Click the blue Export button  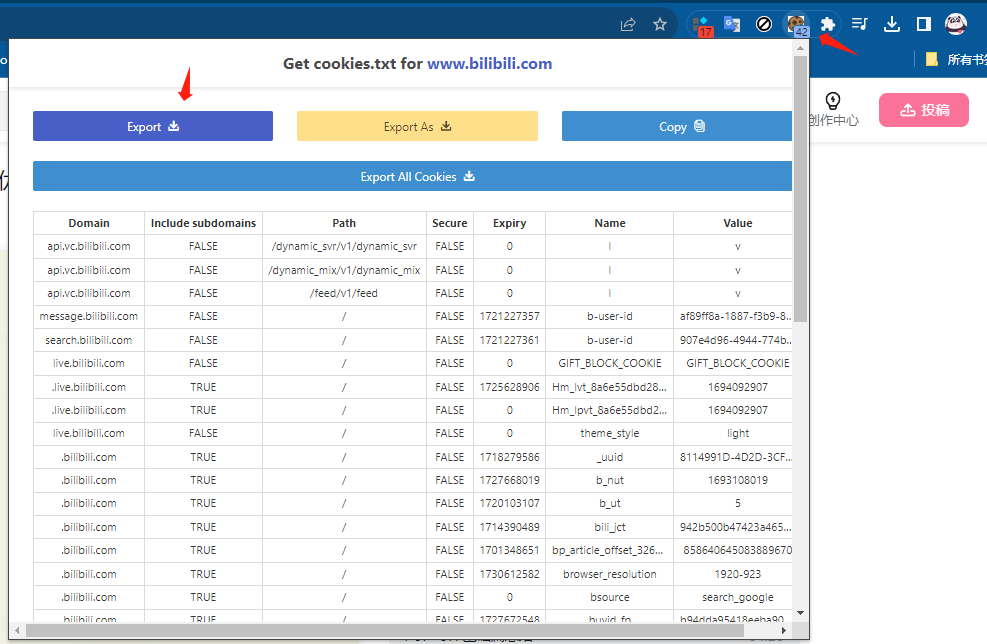(153, 126)
